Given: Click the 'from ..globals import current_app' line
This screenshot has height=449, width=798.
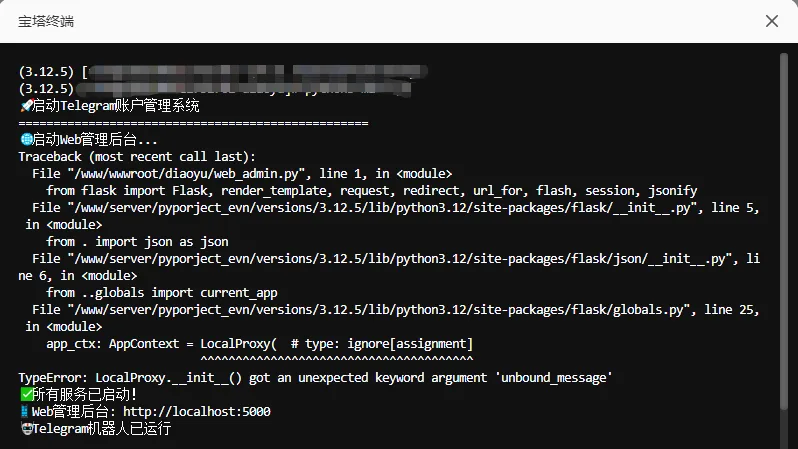Looking at the screenshot, I should pyautogui.click(x=162, y=293).
